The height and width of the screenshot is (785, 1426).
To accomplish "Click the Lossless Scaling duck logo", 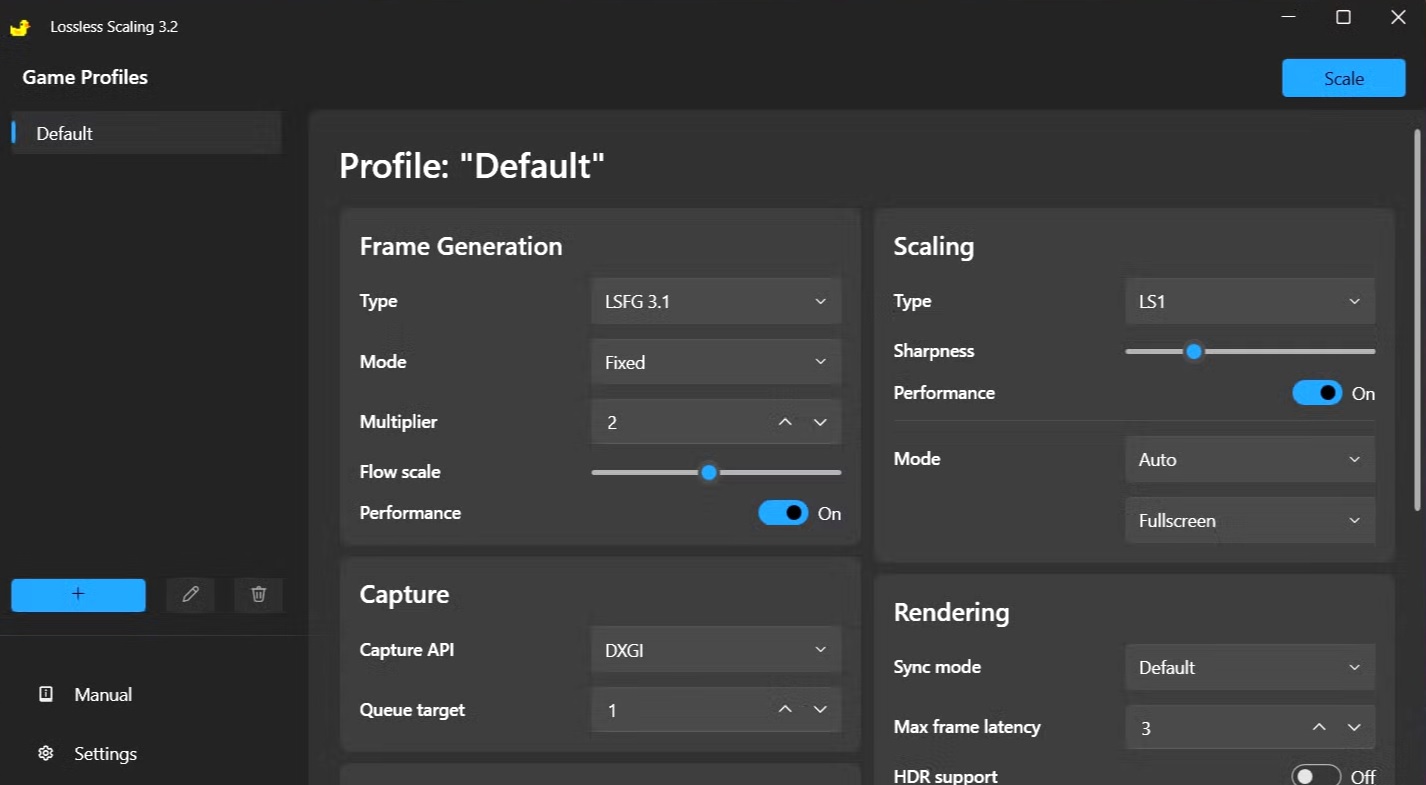I will coord(20,27).
